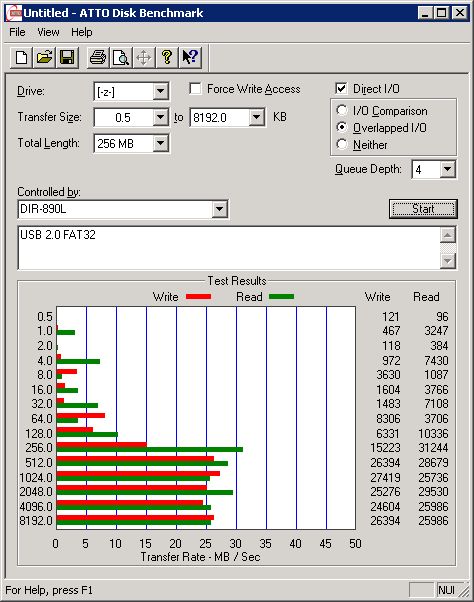This screenshot has height=602, width=474.
Task: Click the read value 31244 in results
Action: tap(433, 448)
